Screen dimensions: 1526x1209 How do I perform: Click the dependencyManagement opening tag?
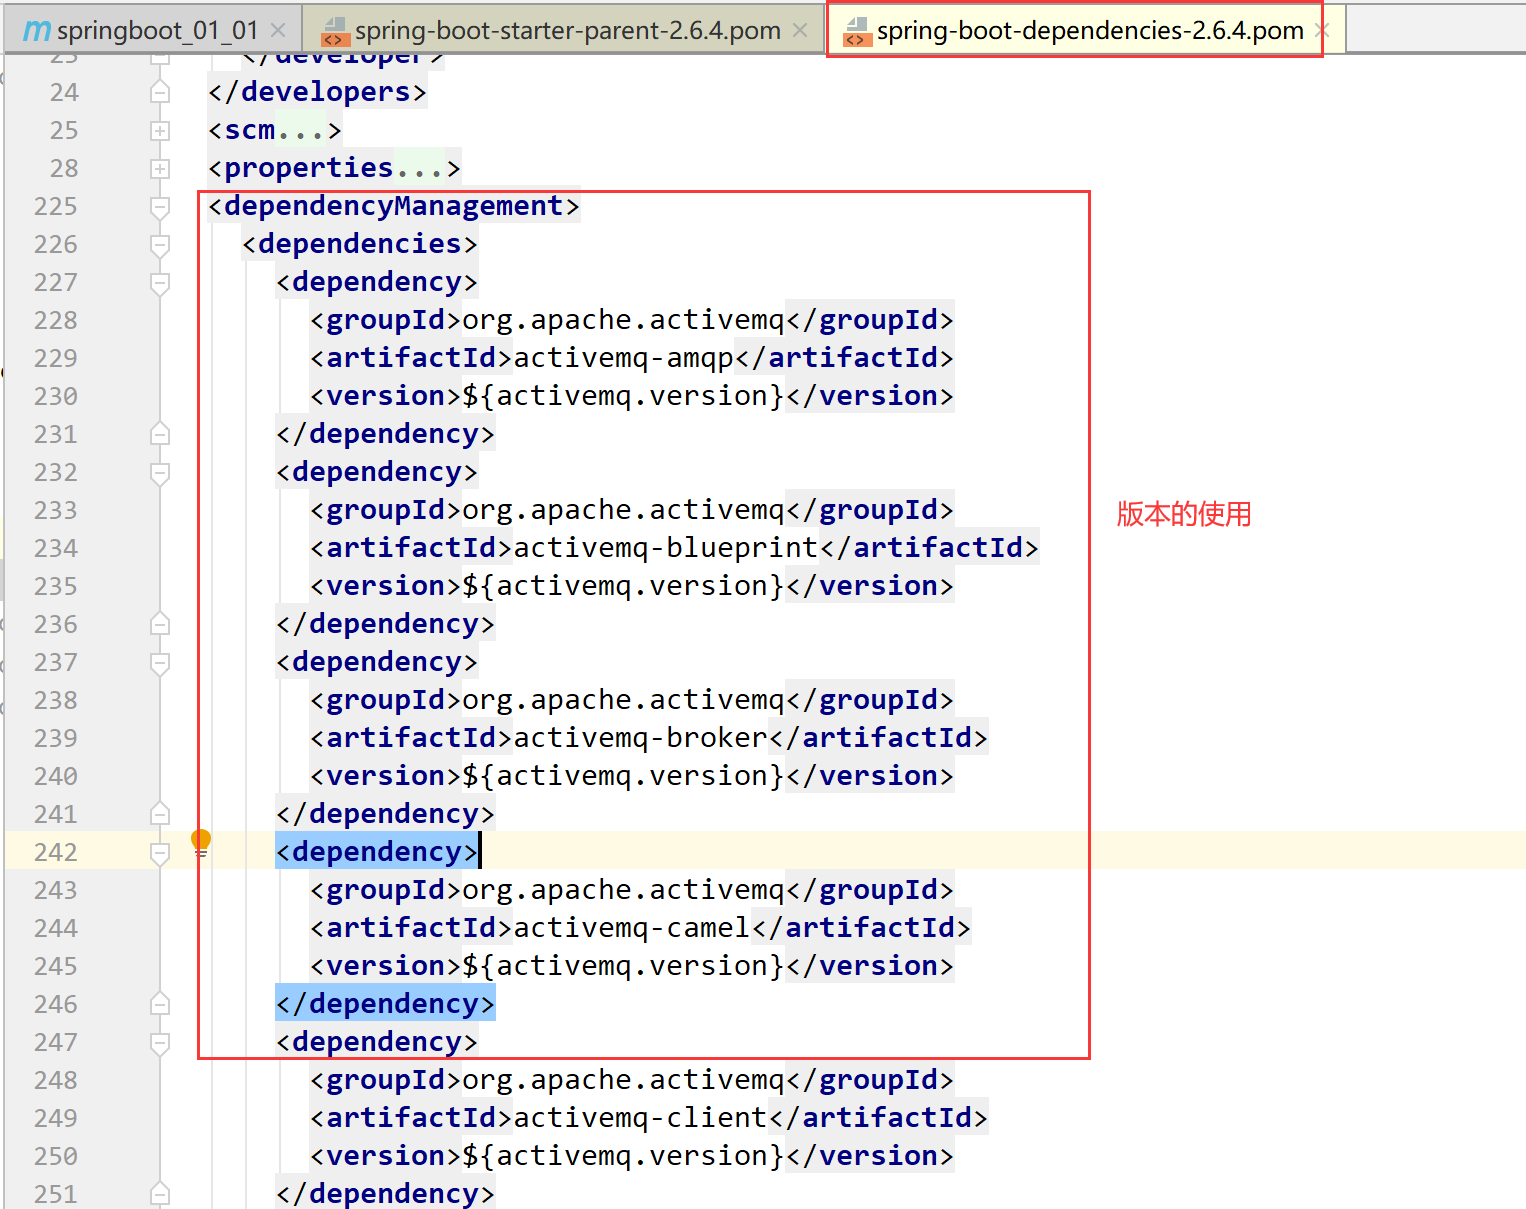(394, 206)
